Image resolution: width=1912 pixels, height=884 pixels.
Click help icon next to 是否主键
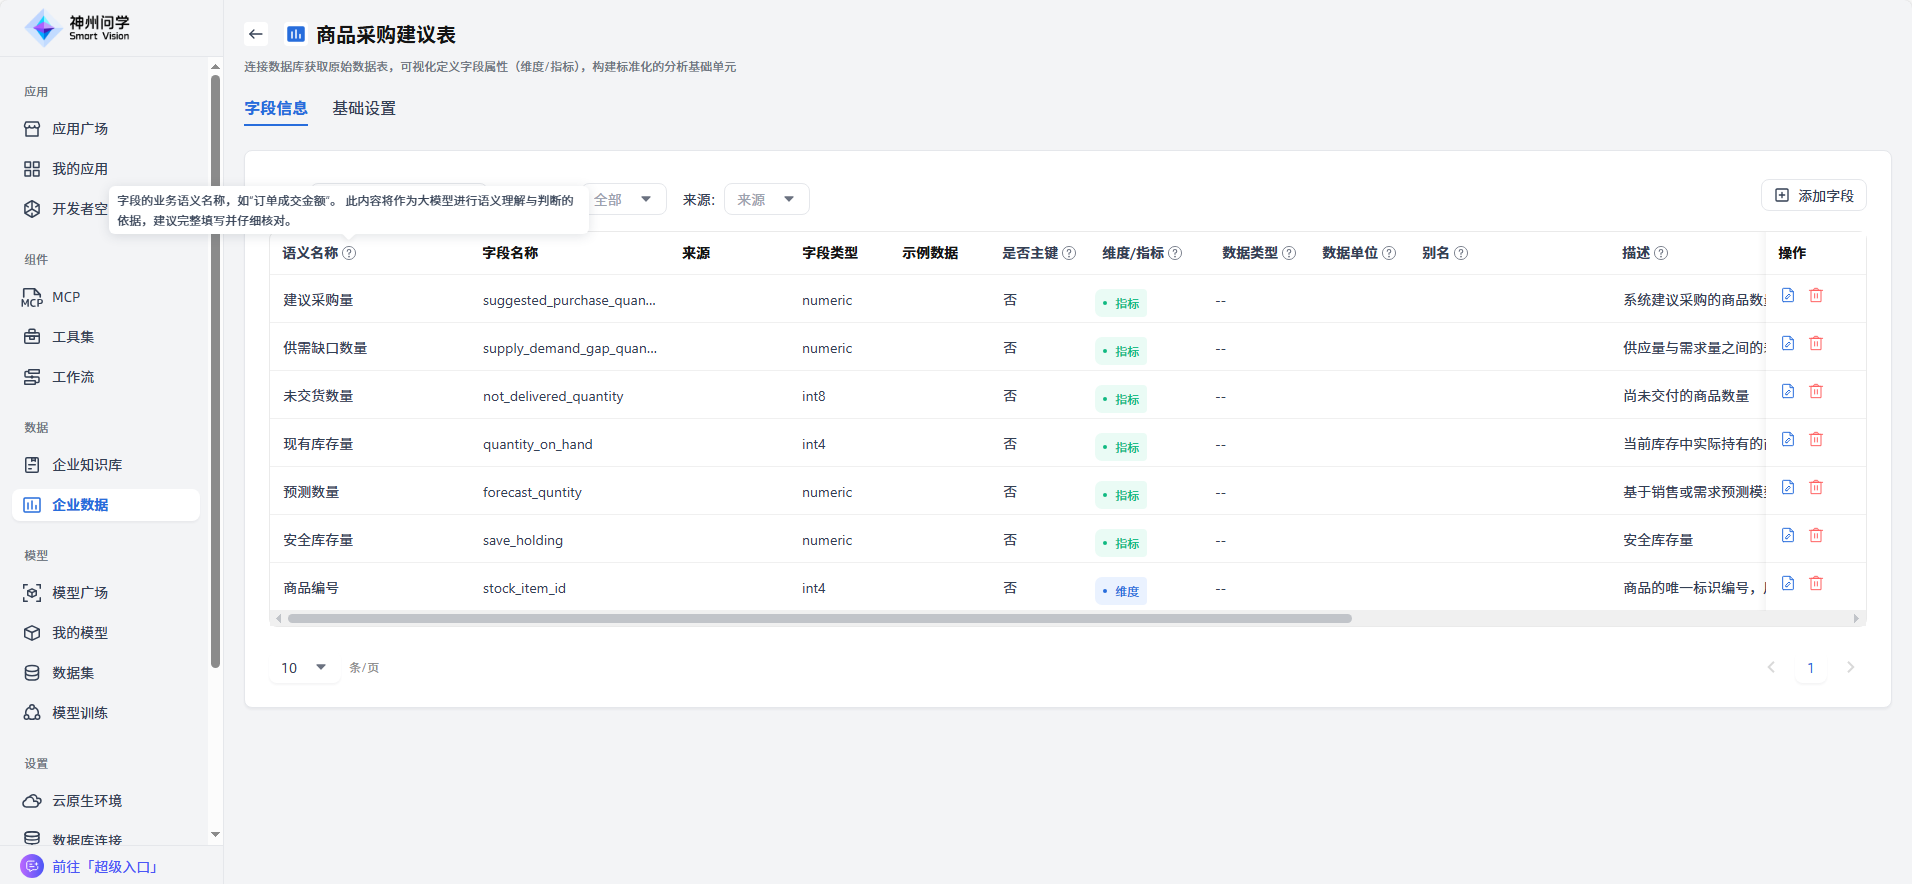click(x=1069, y=253)
